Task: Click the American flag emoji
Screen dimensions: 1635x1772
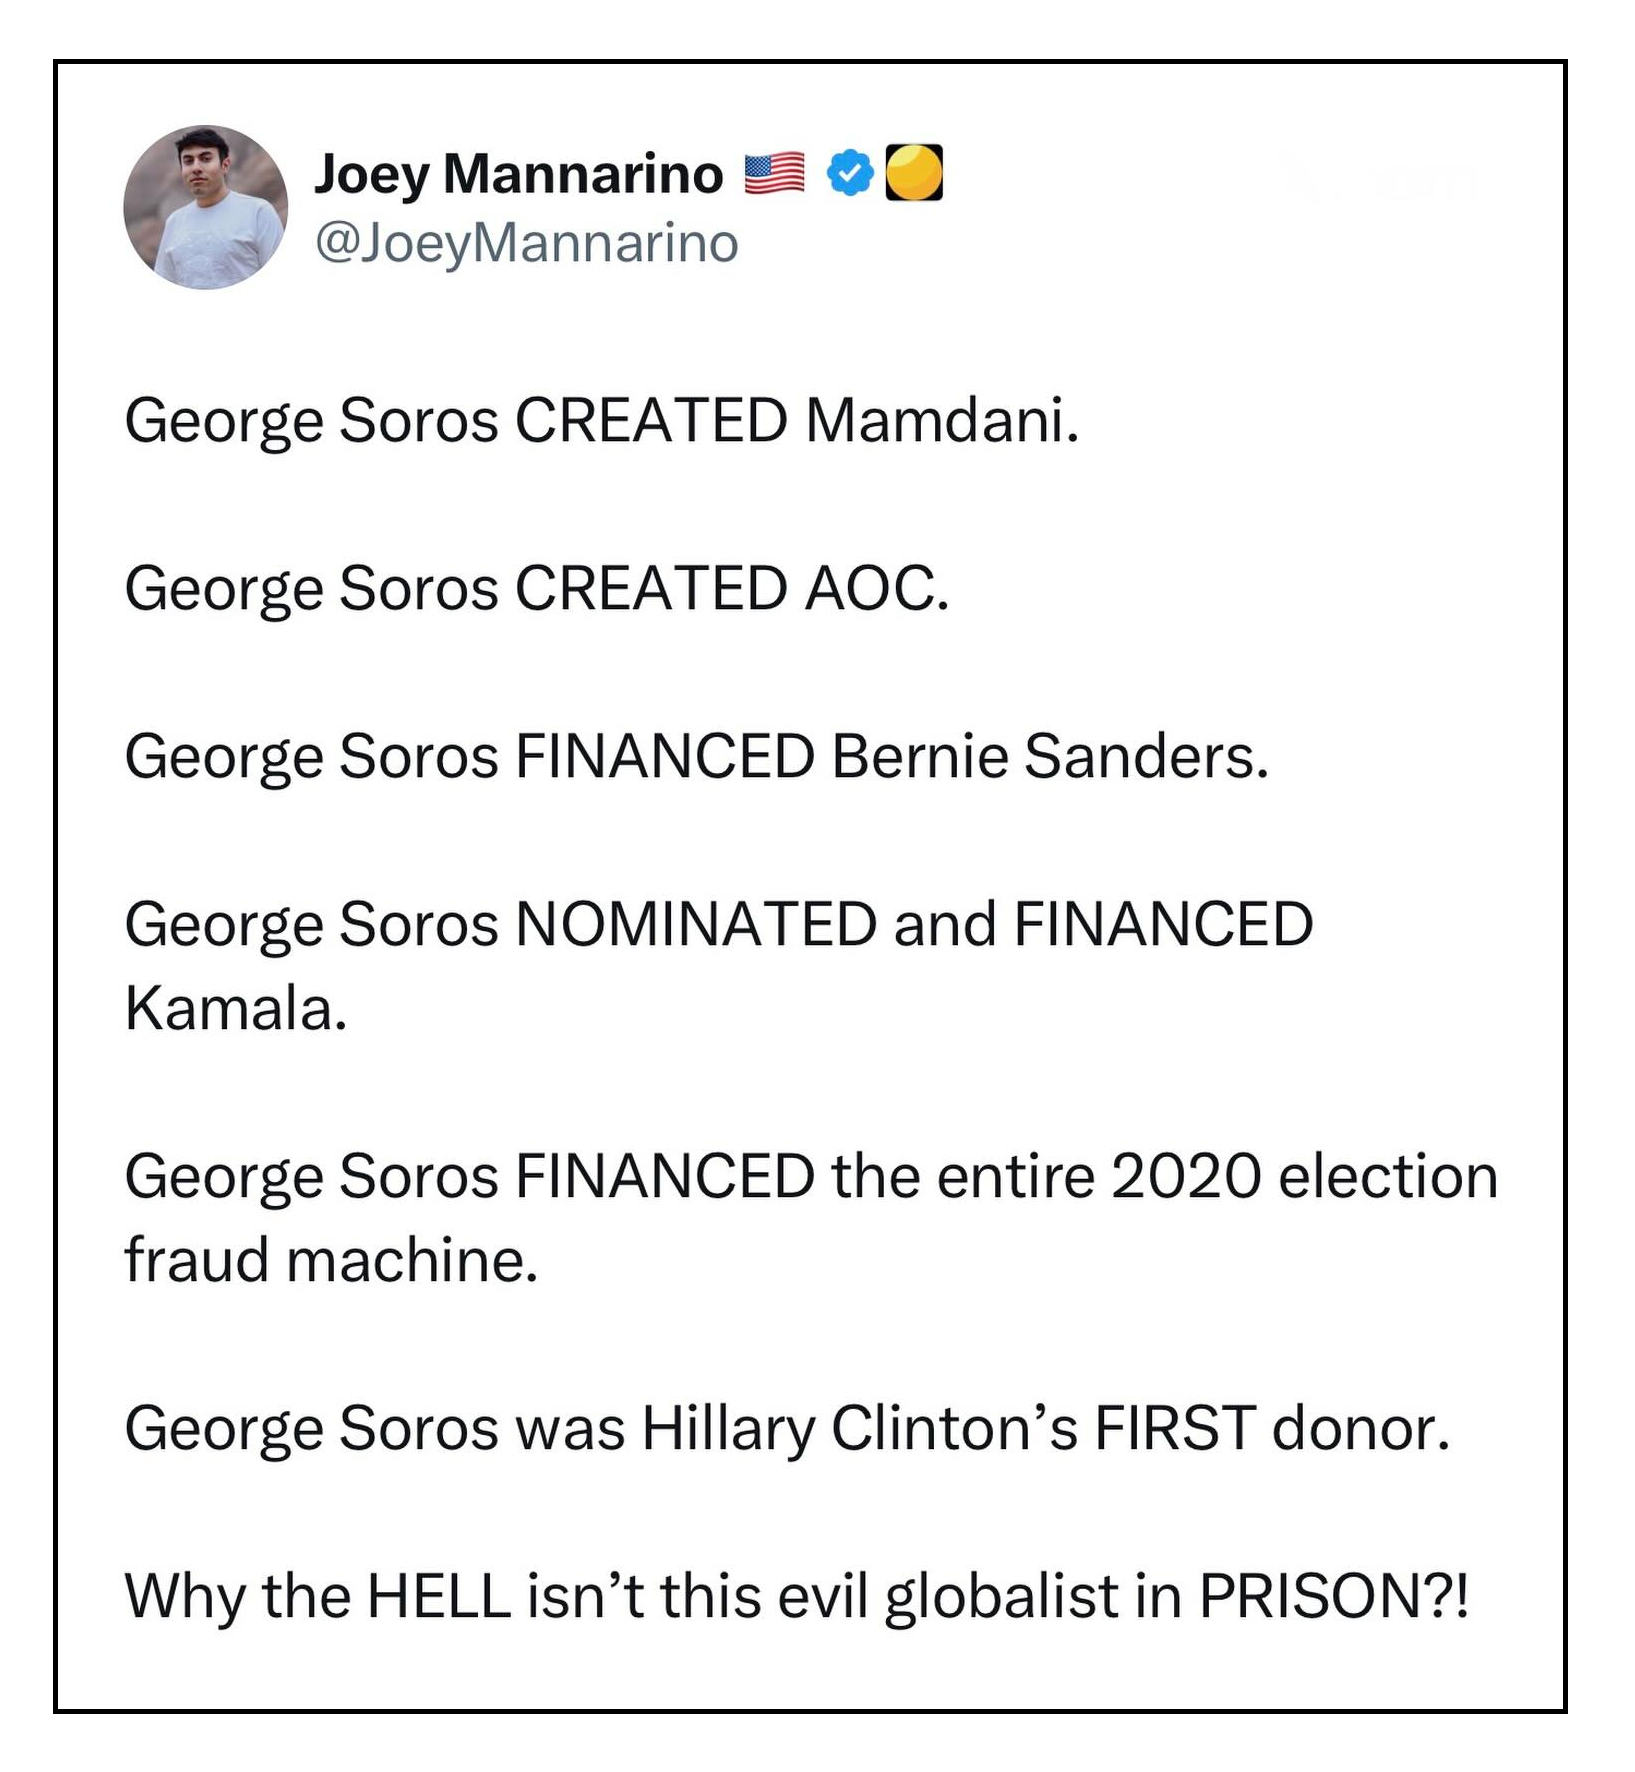Action: [x=775, y=174]
